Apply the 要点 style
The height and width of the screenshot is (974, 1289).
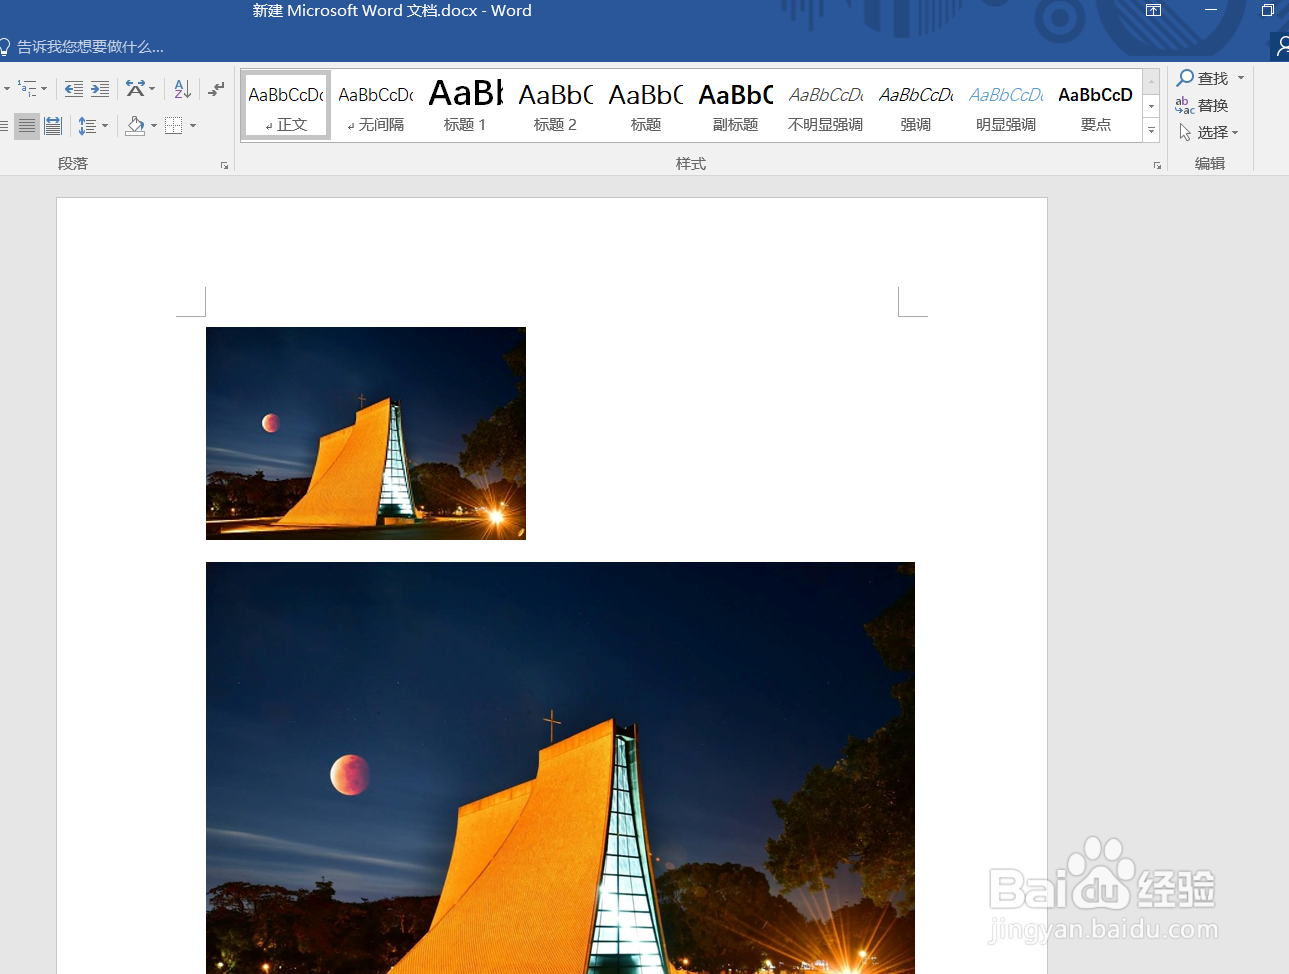[1096, 105]
